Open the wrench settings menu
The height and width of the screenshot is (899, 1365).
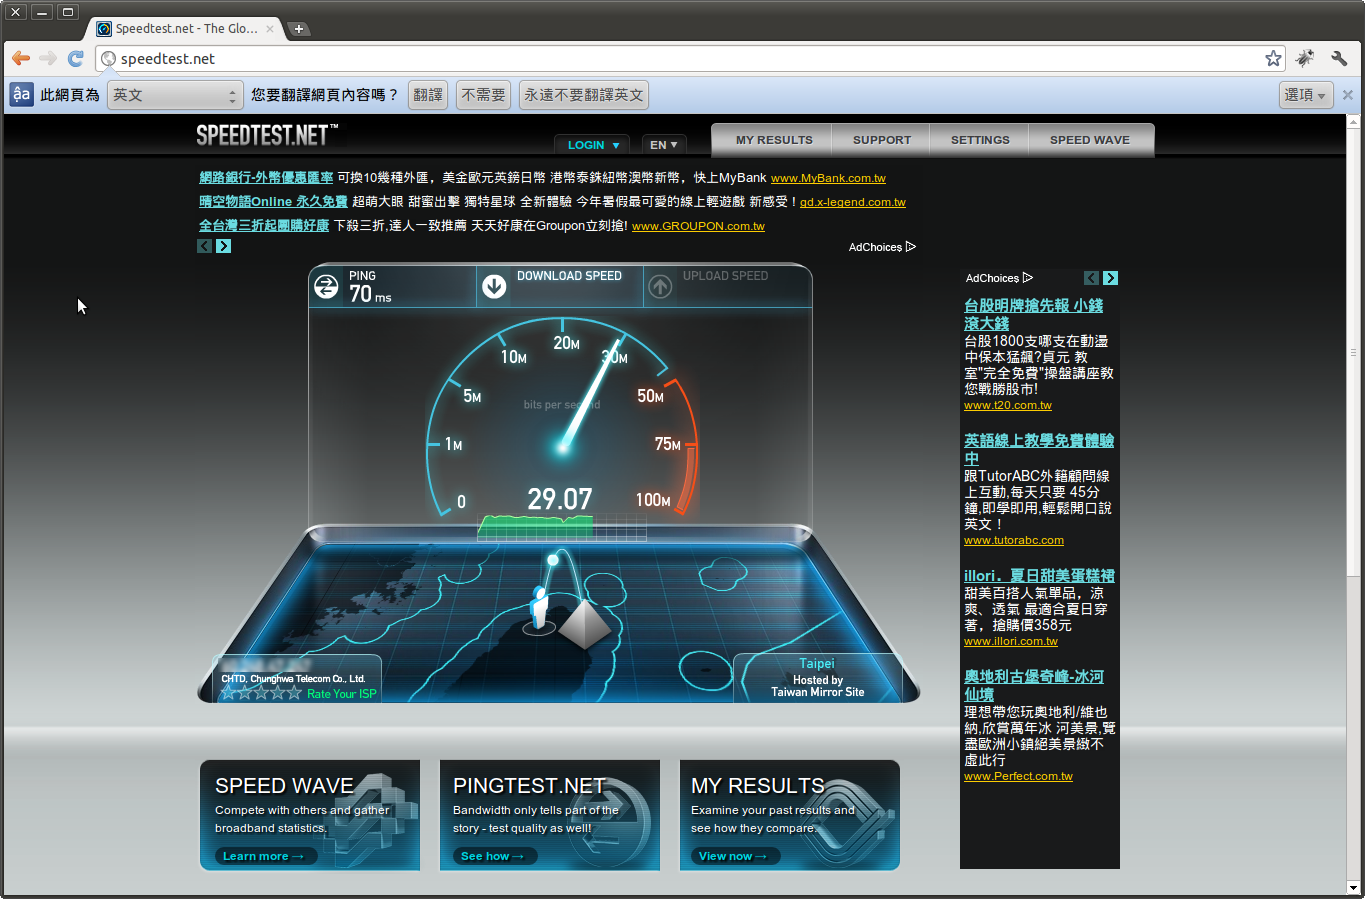[1339, 58]
